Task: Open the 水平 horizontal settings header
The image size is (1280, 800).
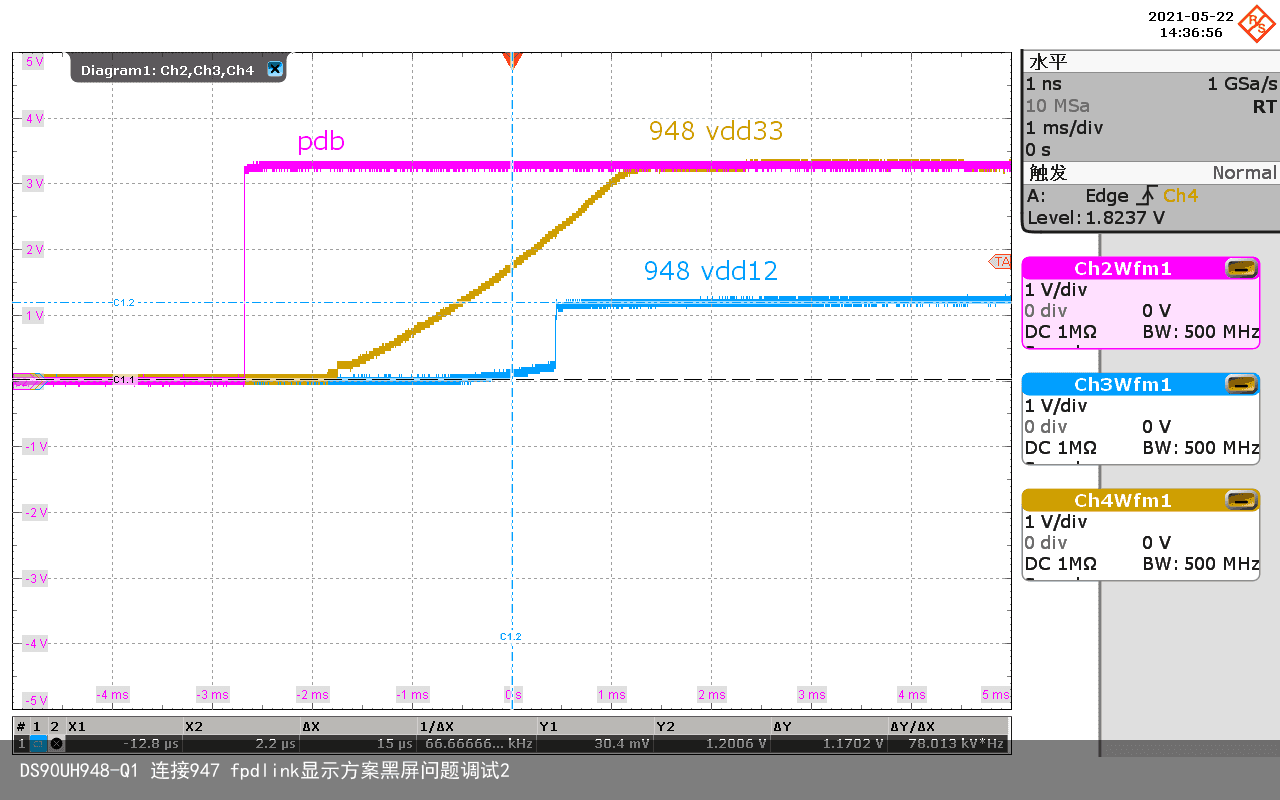Action: click(1150, 62)
